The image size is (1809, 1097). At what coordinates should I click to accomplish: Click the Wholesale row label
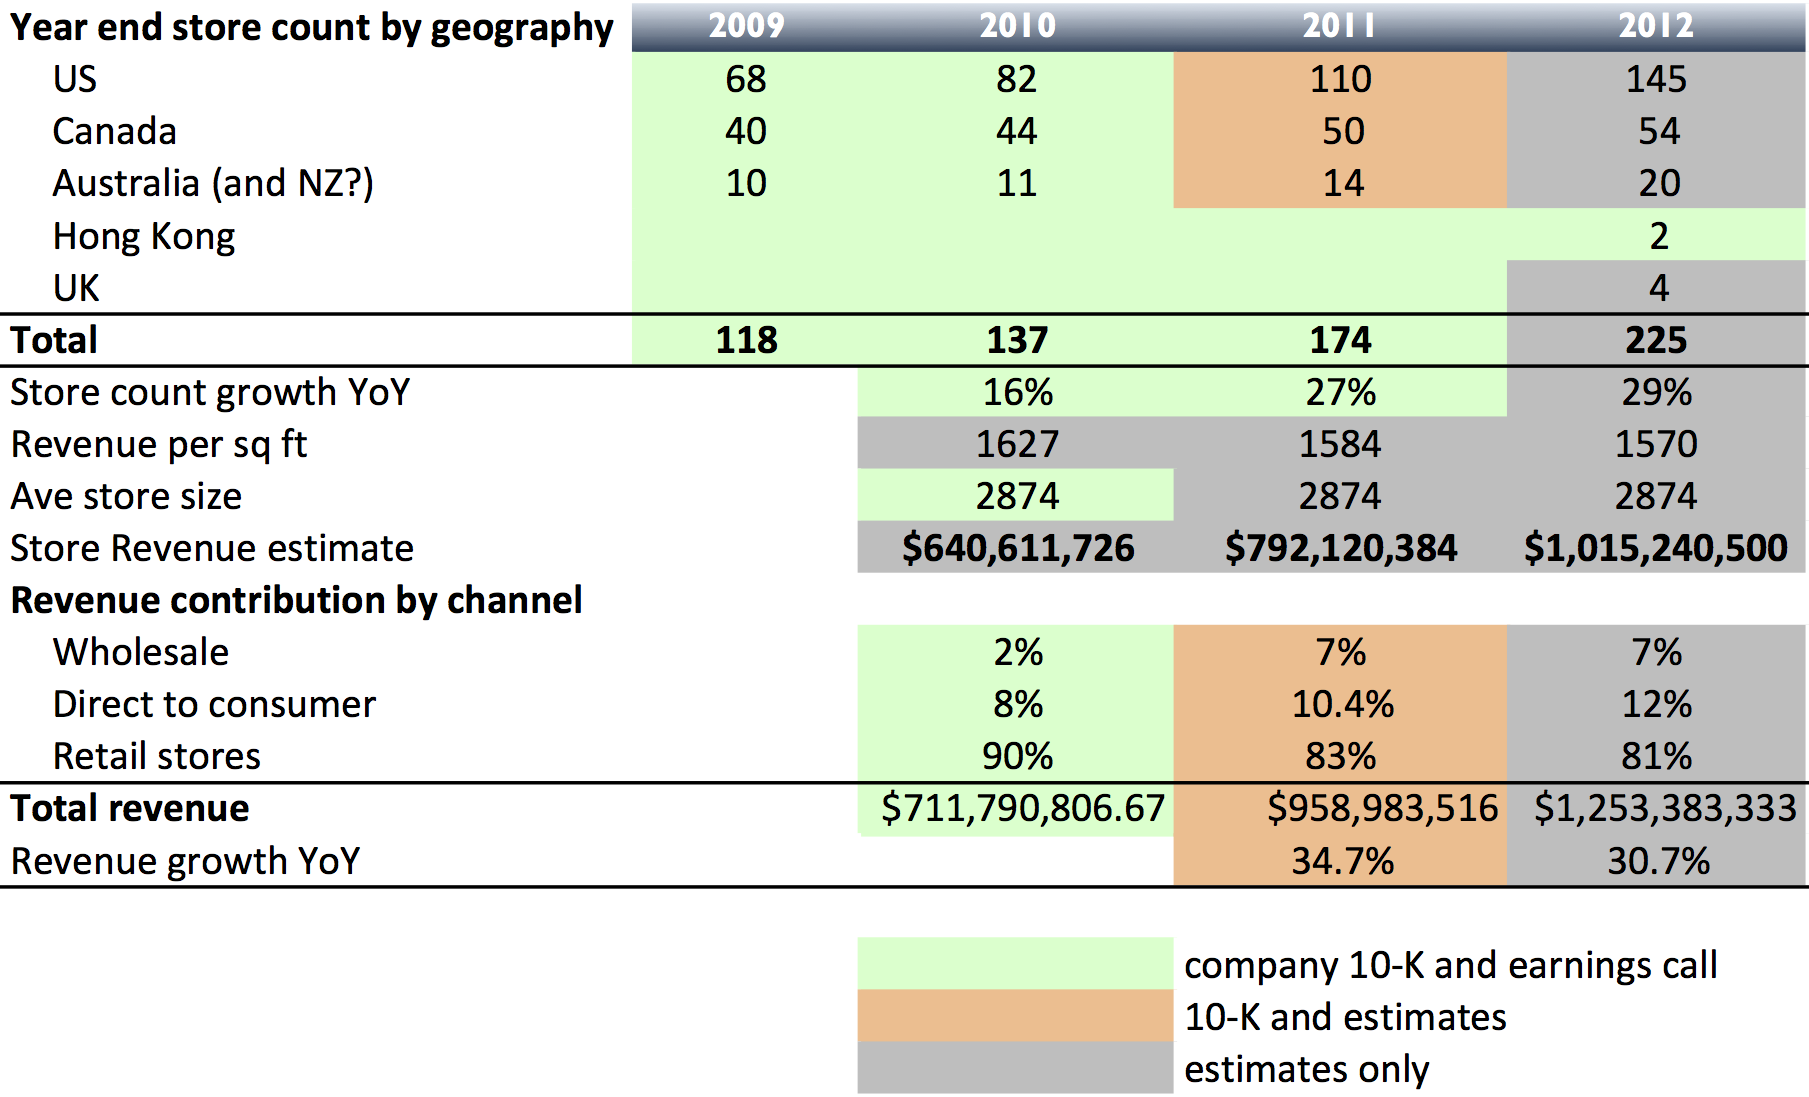[141, 652]
